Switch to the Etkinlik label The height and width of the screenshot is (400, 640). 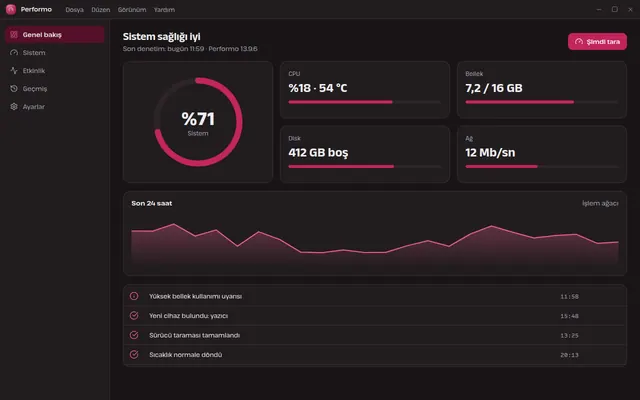[34, 71]
